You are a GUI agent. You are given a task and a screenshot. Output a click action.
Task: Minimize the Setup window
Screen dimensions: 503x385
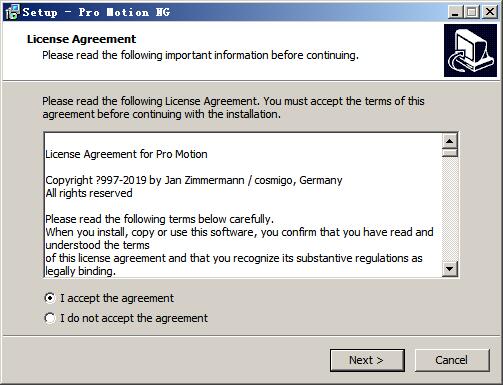click(x=455, y=12)
